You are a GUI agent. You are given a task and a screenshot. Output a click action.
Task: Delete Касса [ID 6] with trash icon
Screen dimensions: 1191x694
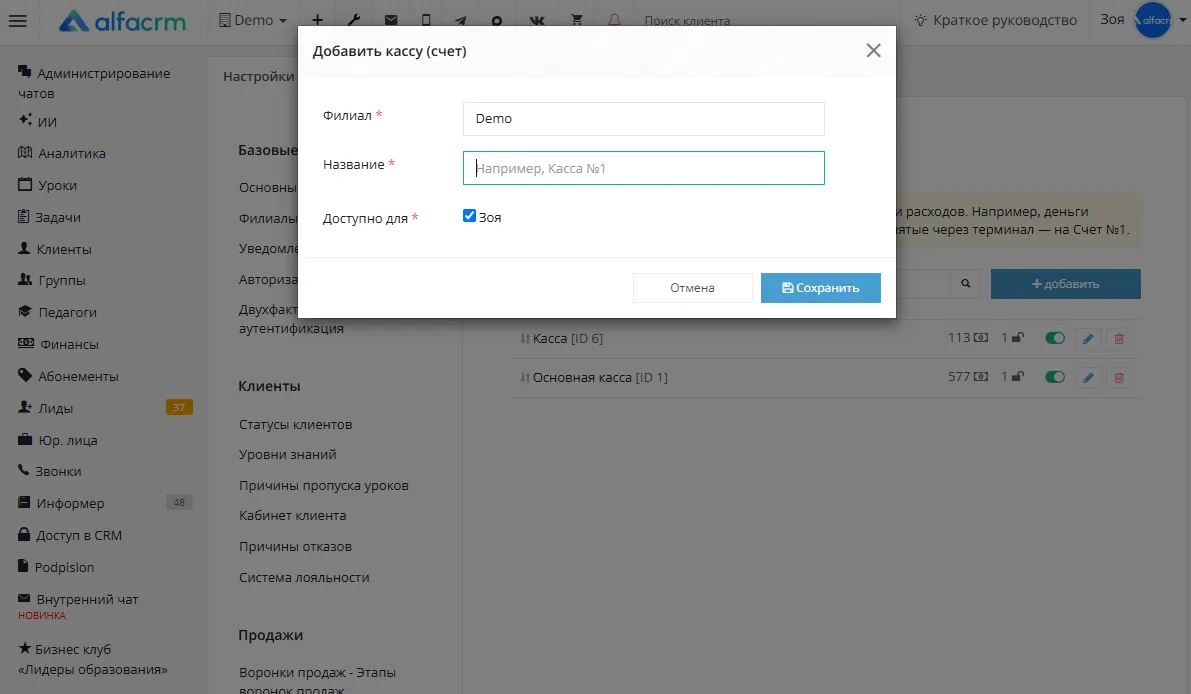coord(1119,339)
